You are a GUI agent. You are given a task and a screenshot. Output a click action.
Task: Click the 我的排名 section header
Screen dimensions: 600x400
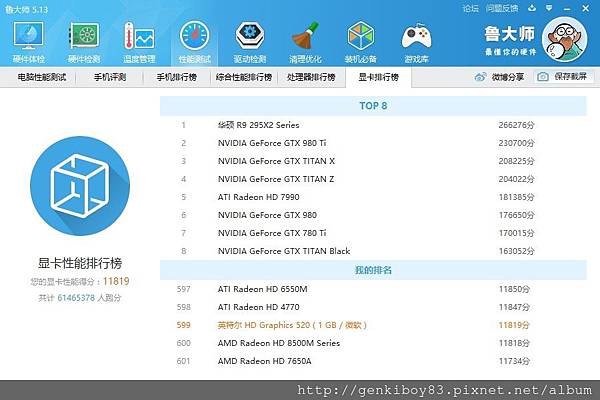click(x=373, y=270)
